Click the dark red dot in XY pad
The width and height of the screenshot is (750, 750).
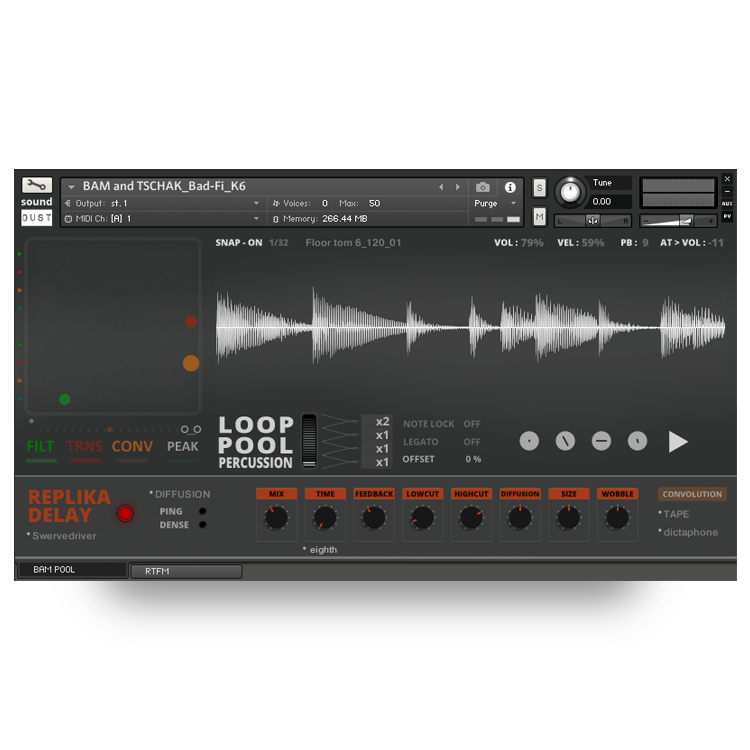coord(191,322)
